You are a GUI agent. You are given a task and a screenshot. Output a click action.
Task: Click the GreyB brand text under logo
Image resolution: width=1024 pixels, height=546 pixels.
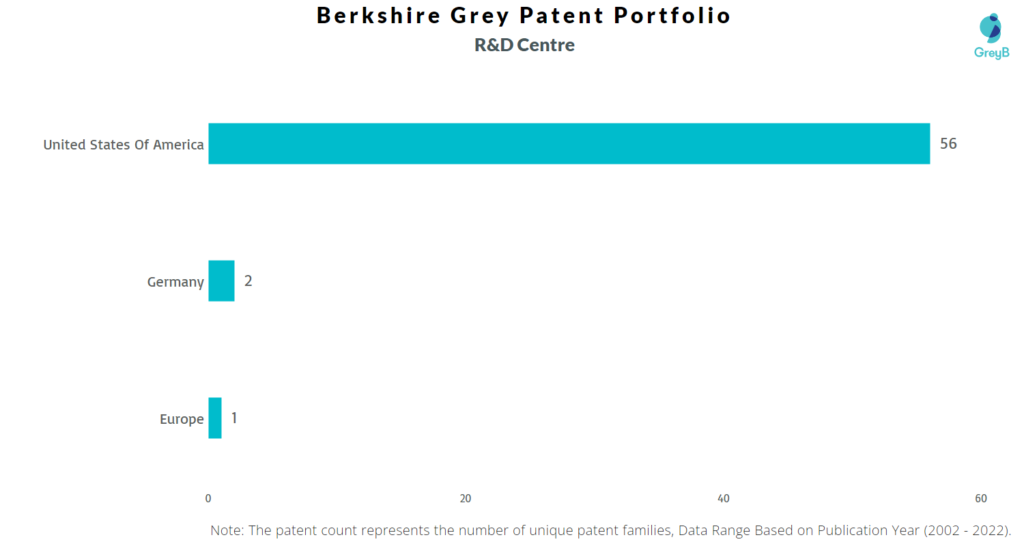[x=989, y=53]
